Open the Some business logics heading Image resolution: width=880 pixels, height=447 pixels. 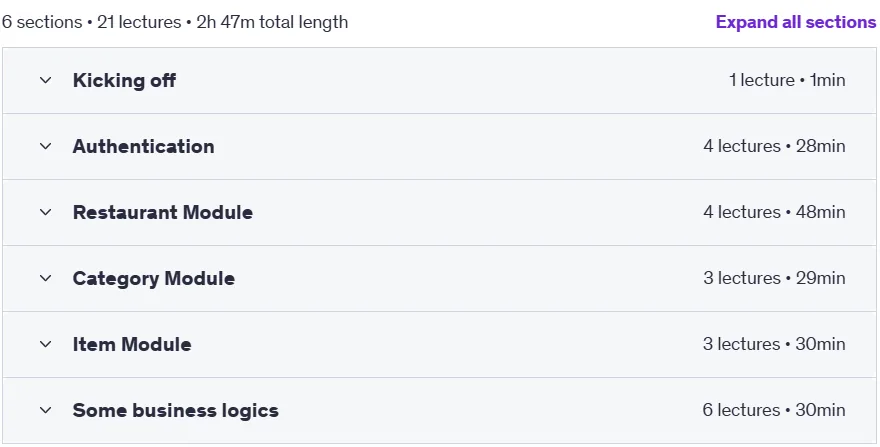176,410
